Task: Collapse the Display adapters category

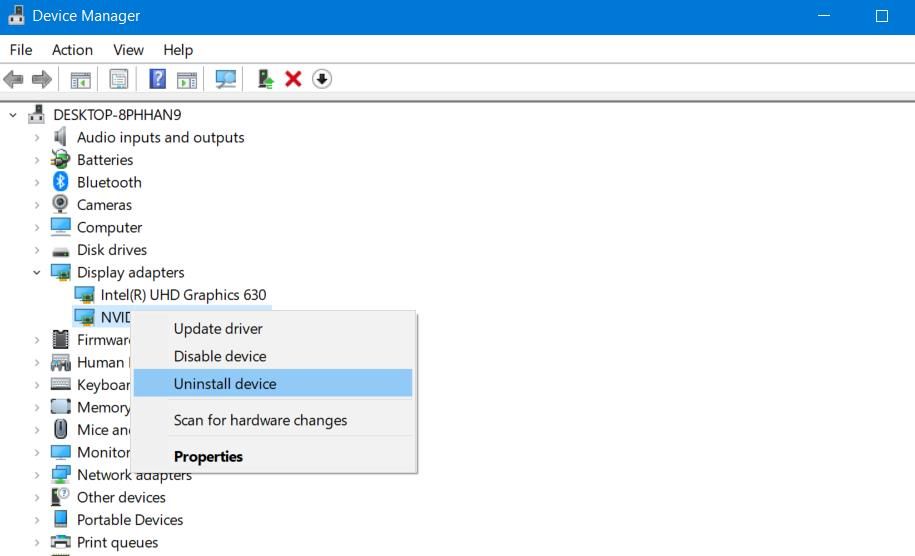Action: click(x=37, y=272)
